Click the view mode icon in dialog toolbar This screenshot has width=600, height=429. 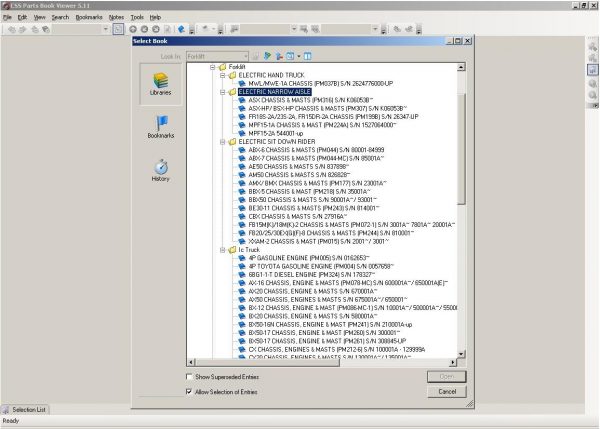tap(290, 56)
